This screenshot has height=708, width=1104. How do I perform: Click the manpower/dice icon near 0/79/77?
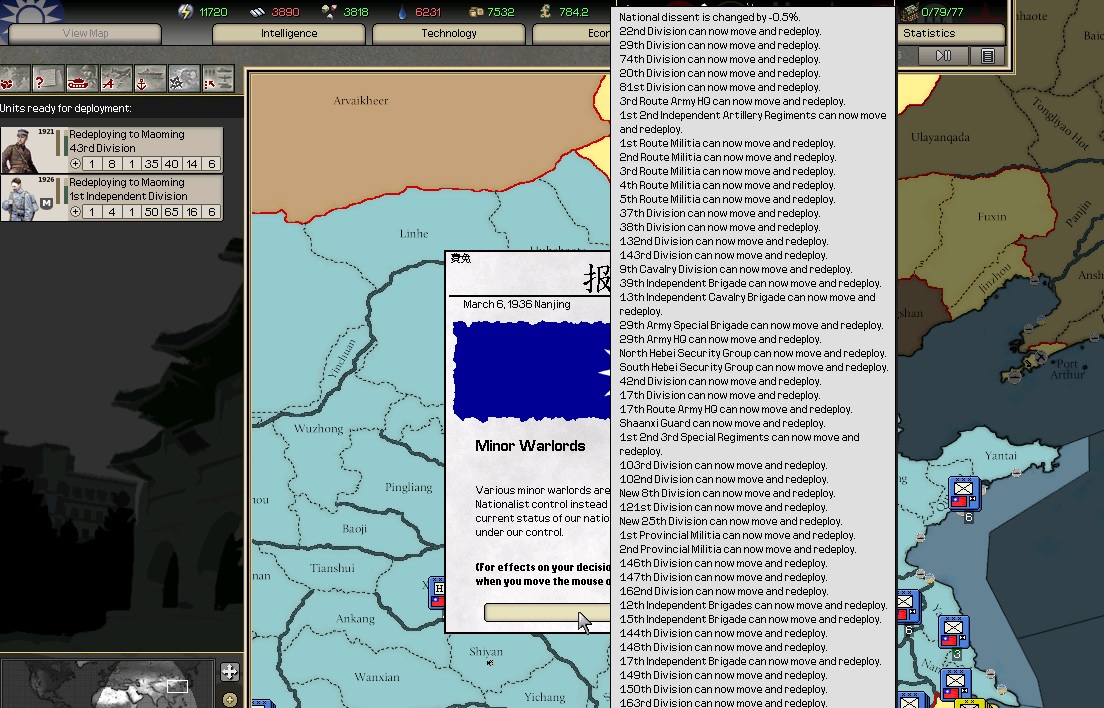(910, 11)
